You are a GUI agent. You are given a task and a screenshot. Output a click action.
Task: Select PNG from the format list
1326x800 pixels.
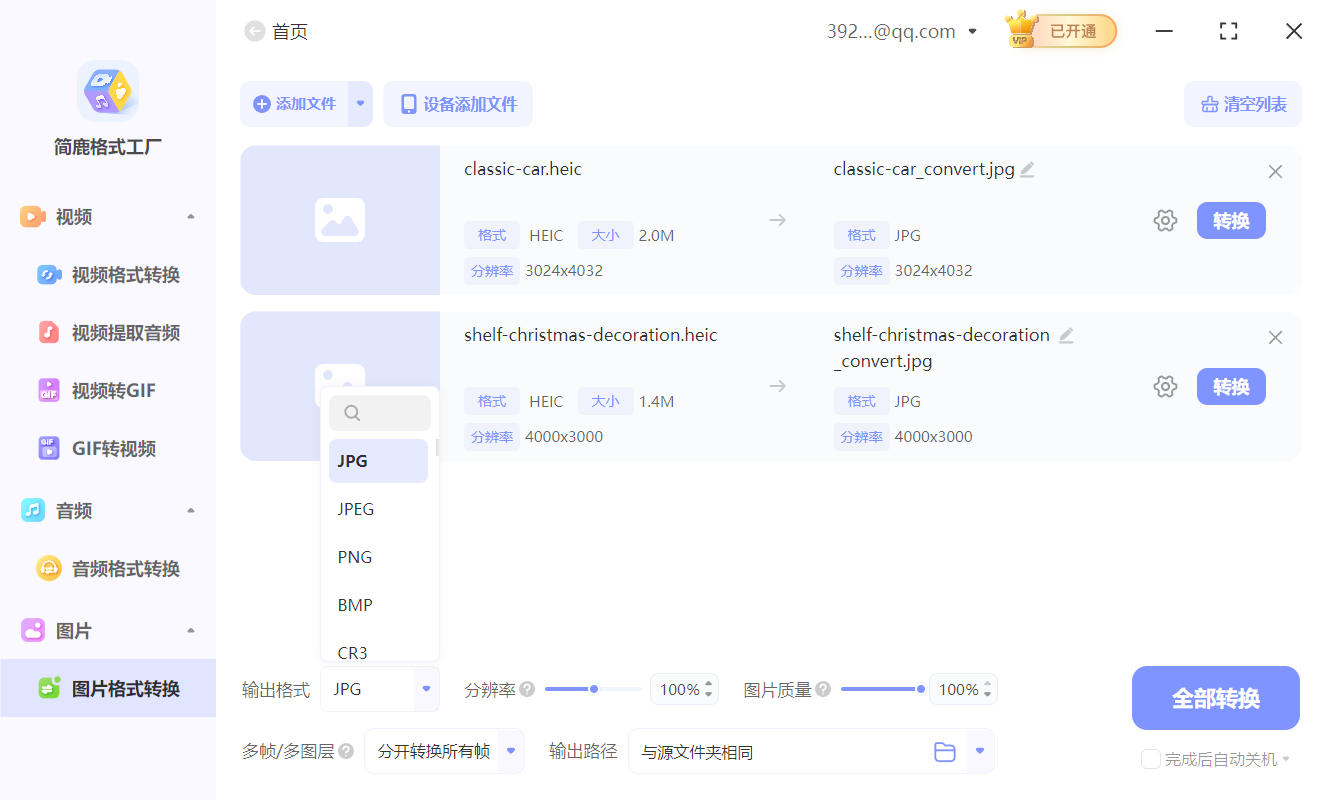(353, 556)
